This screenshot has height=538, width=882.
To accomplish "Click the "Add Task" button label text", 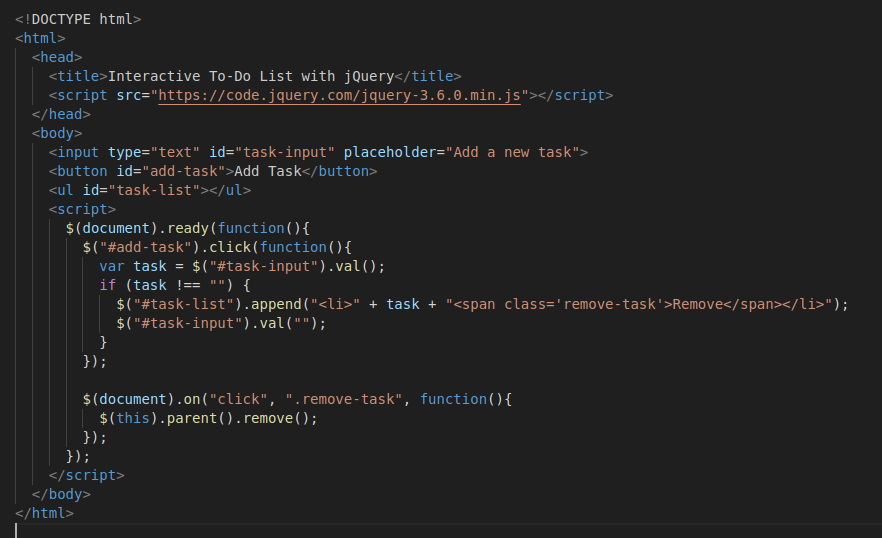I will 268,171.
